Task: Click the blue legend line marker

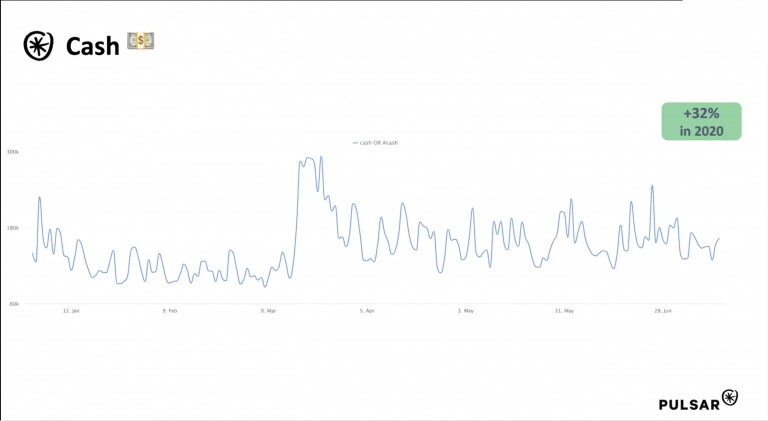Action: coord(355,143)
